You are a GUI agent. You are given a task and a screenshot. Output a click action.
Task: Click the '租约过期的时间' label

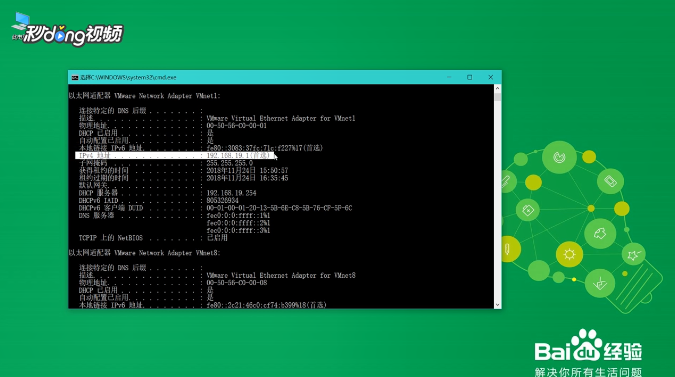[103, 178]
